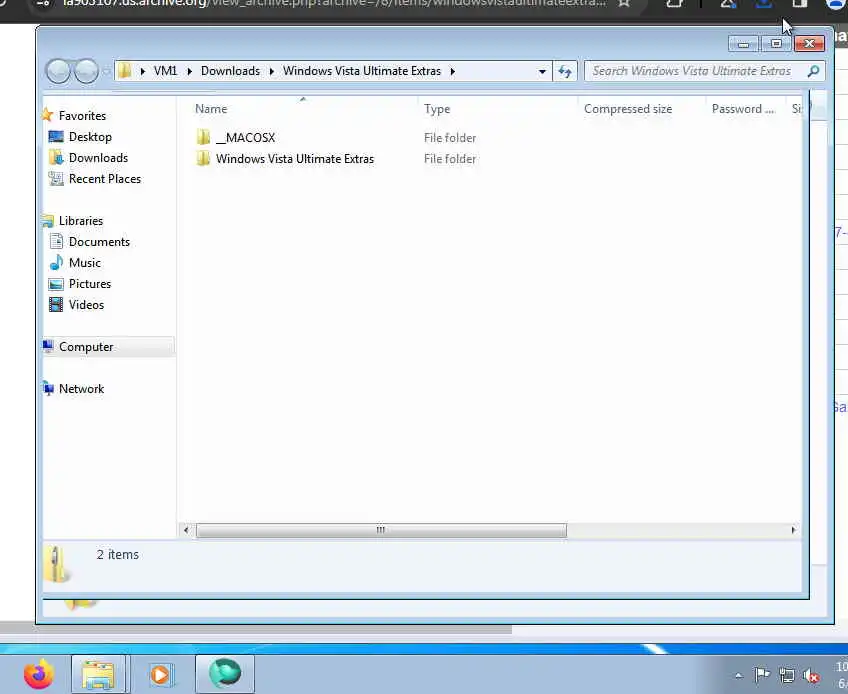Select Favorites in the navigation pane
This screenshot has height=694, width=848.
(x=82, y=116)
